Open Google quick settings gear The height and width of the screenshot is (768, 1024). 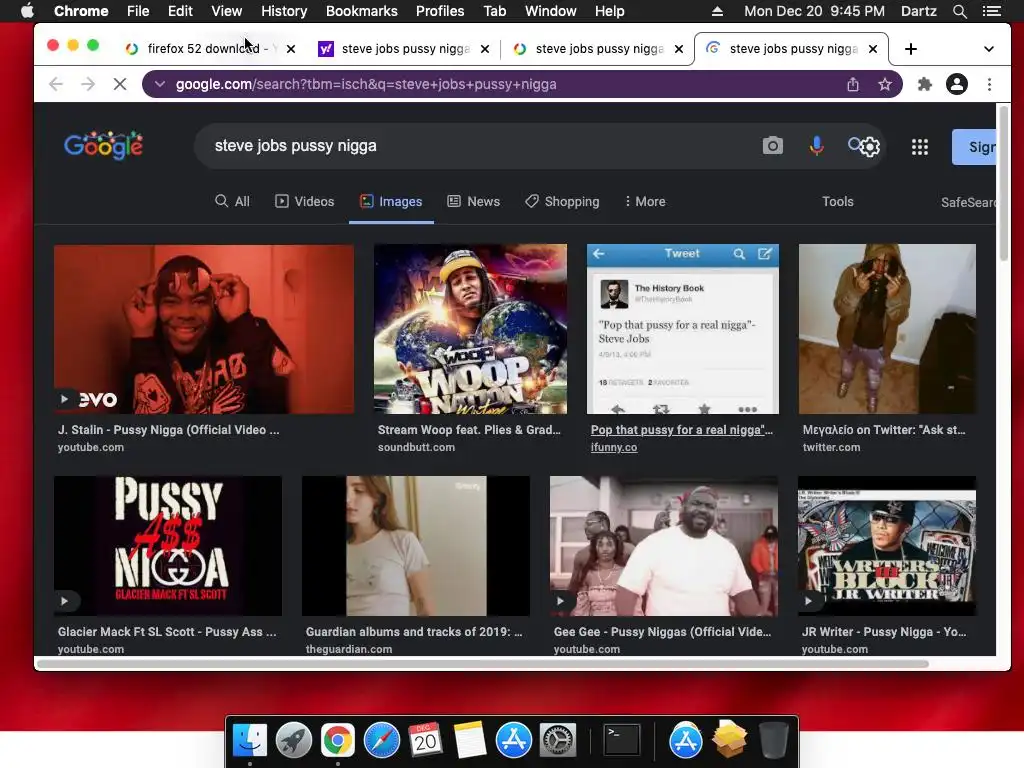tap(871, 147)
